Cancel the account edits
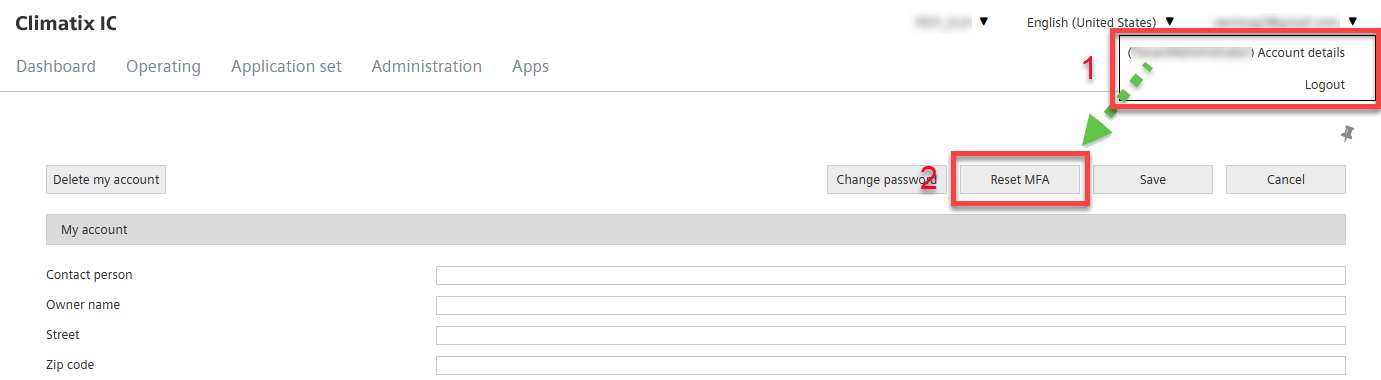Image resolution: width=1381 pixels, height=380 pixels. tap(1286, 180)
